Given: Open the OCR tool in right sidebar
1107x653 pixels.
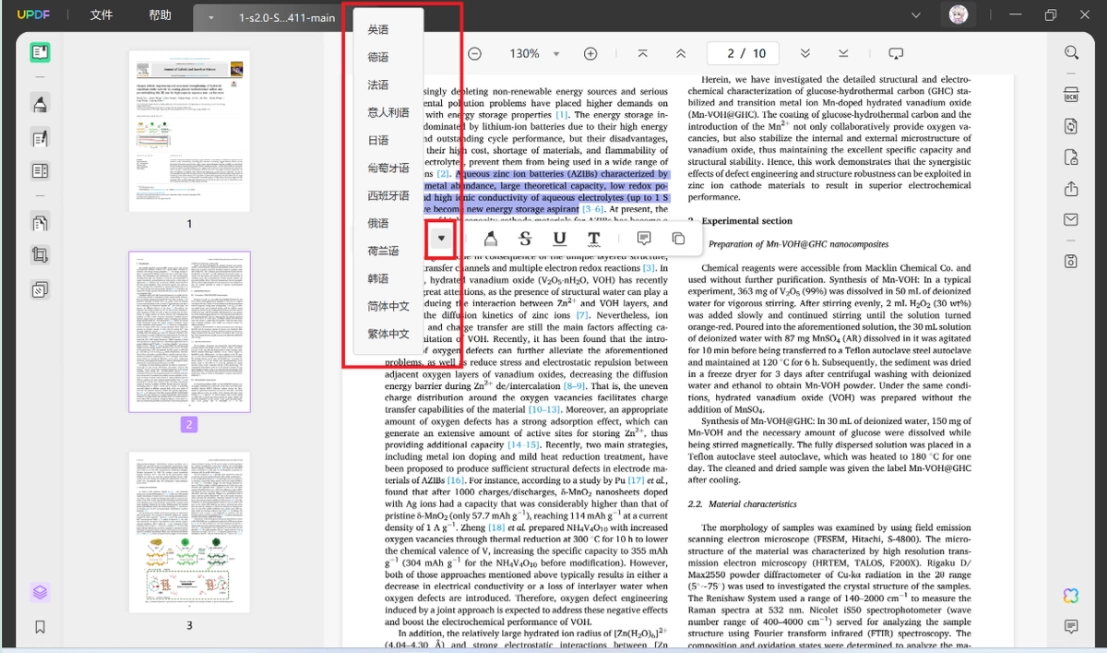Looking at the screenshot, I should 1071,95.
